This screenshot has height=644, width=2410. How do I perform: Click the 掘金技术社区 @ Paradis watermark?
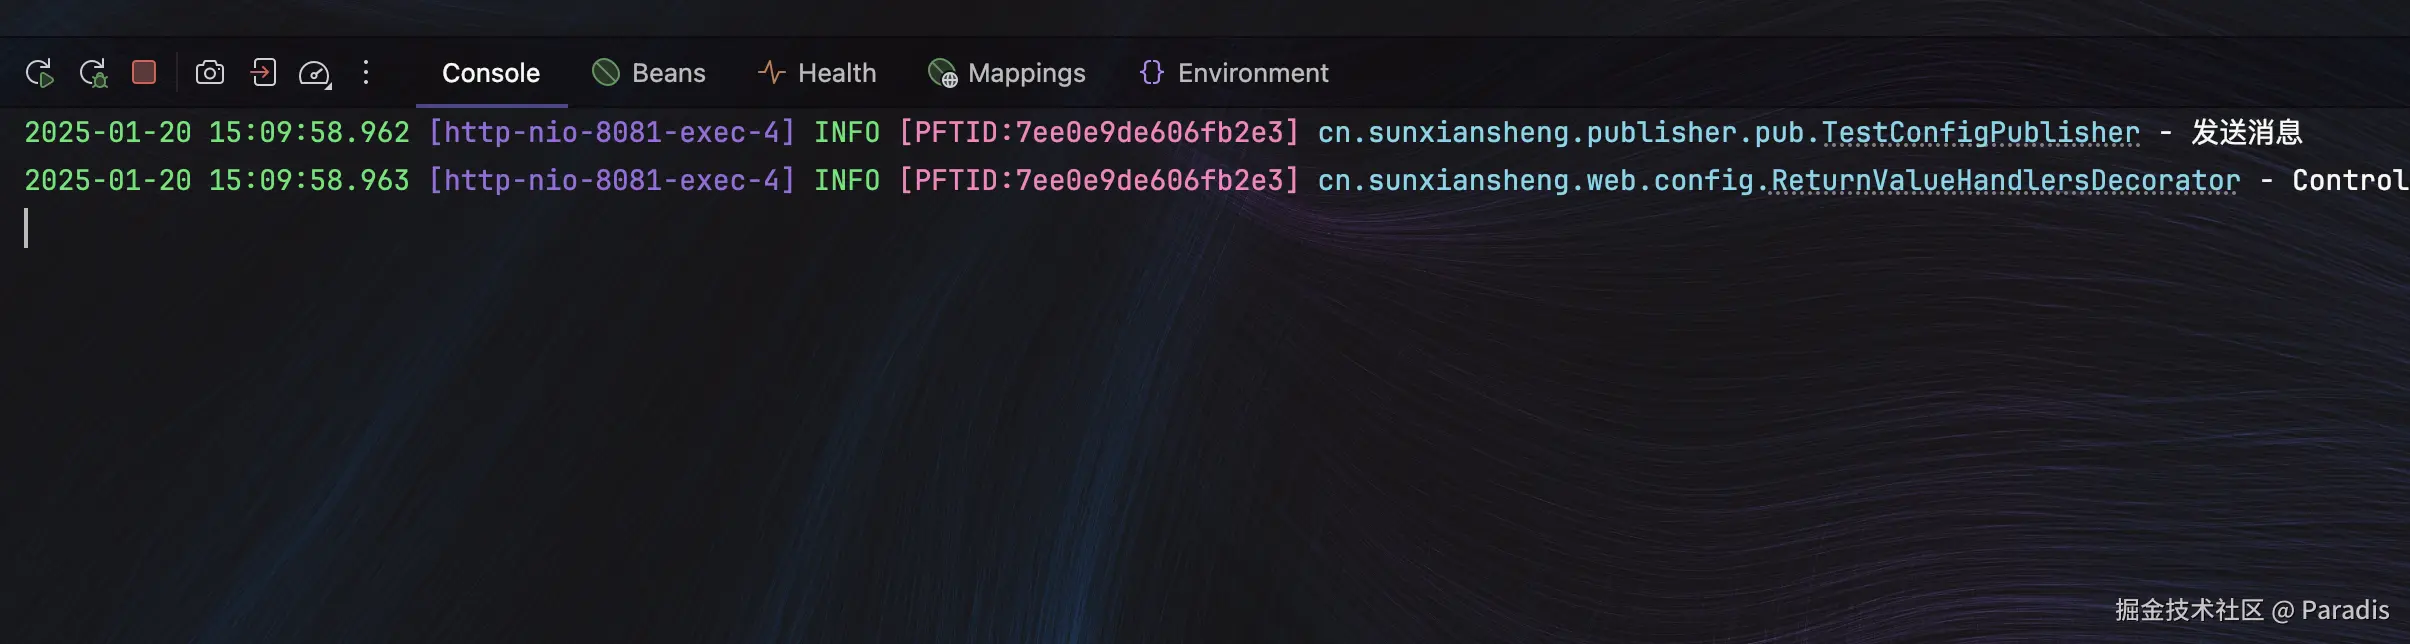coord(2252,610)
